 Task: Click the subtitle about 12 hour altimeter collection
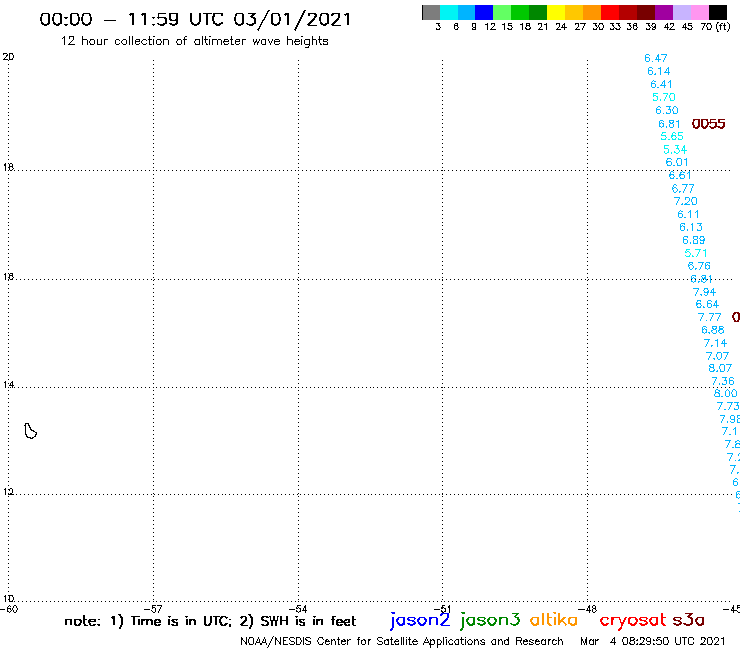194,41
